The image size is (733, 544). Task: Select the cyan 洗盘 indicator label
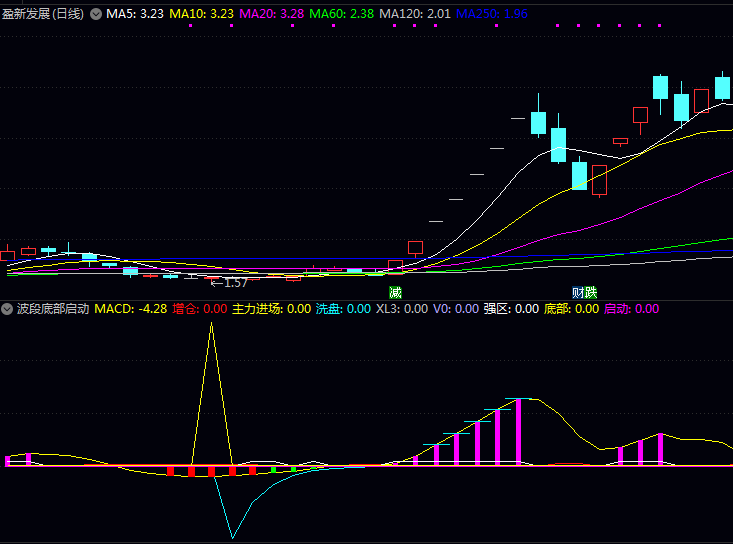click(x=343, y=309)
